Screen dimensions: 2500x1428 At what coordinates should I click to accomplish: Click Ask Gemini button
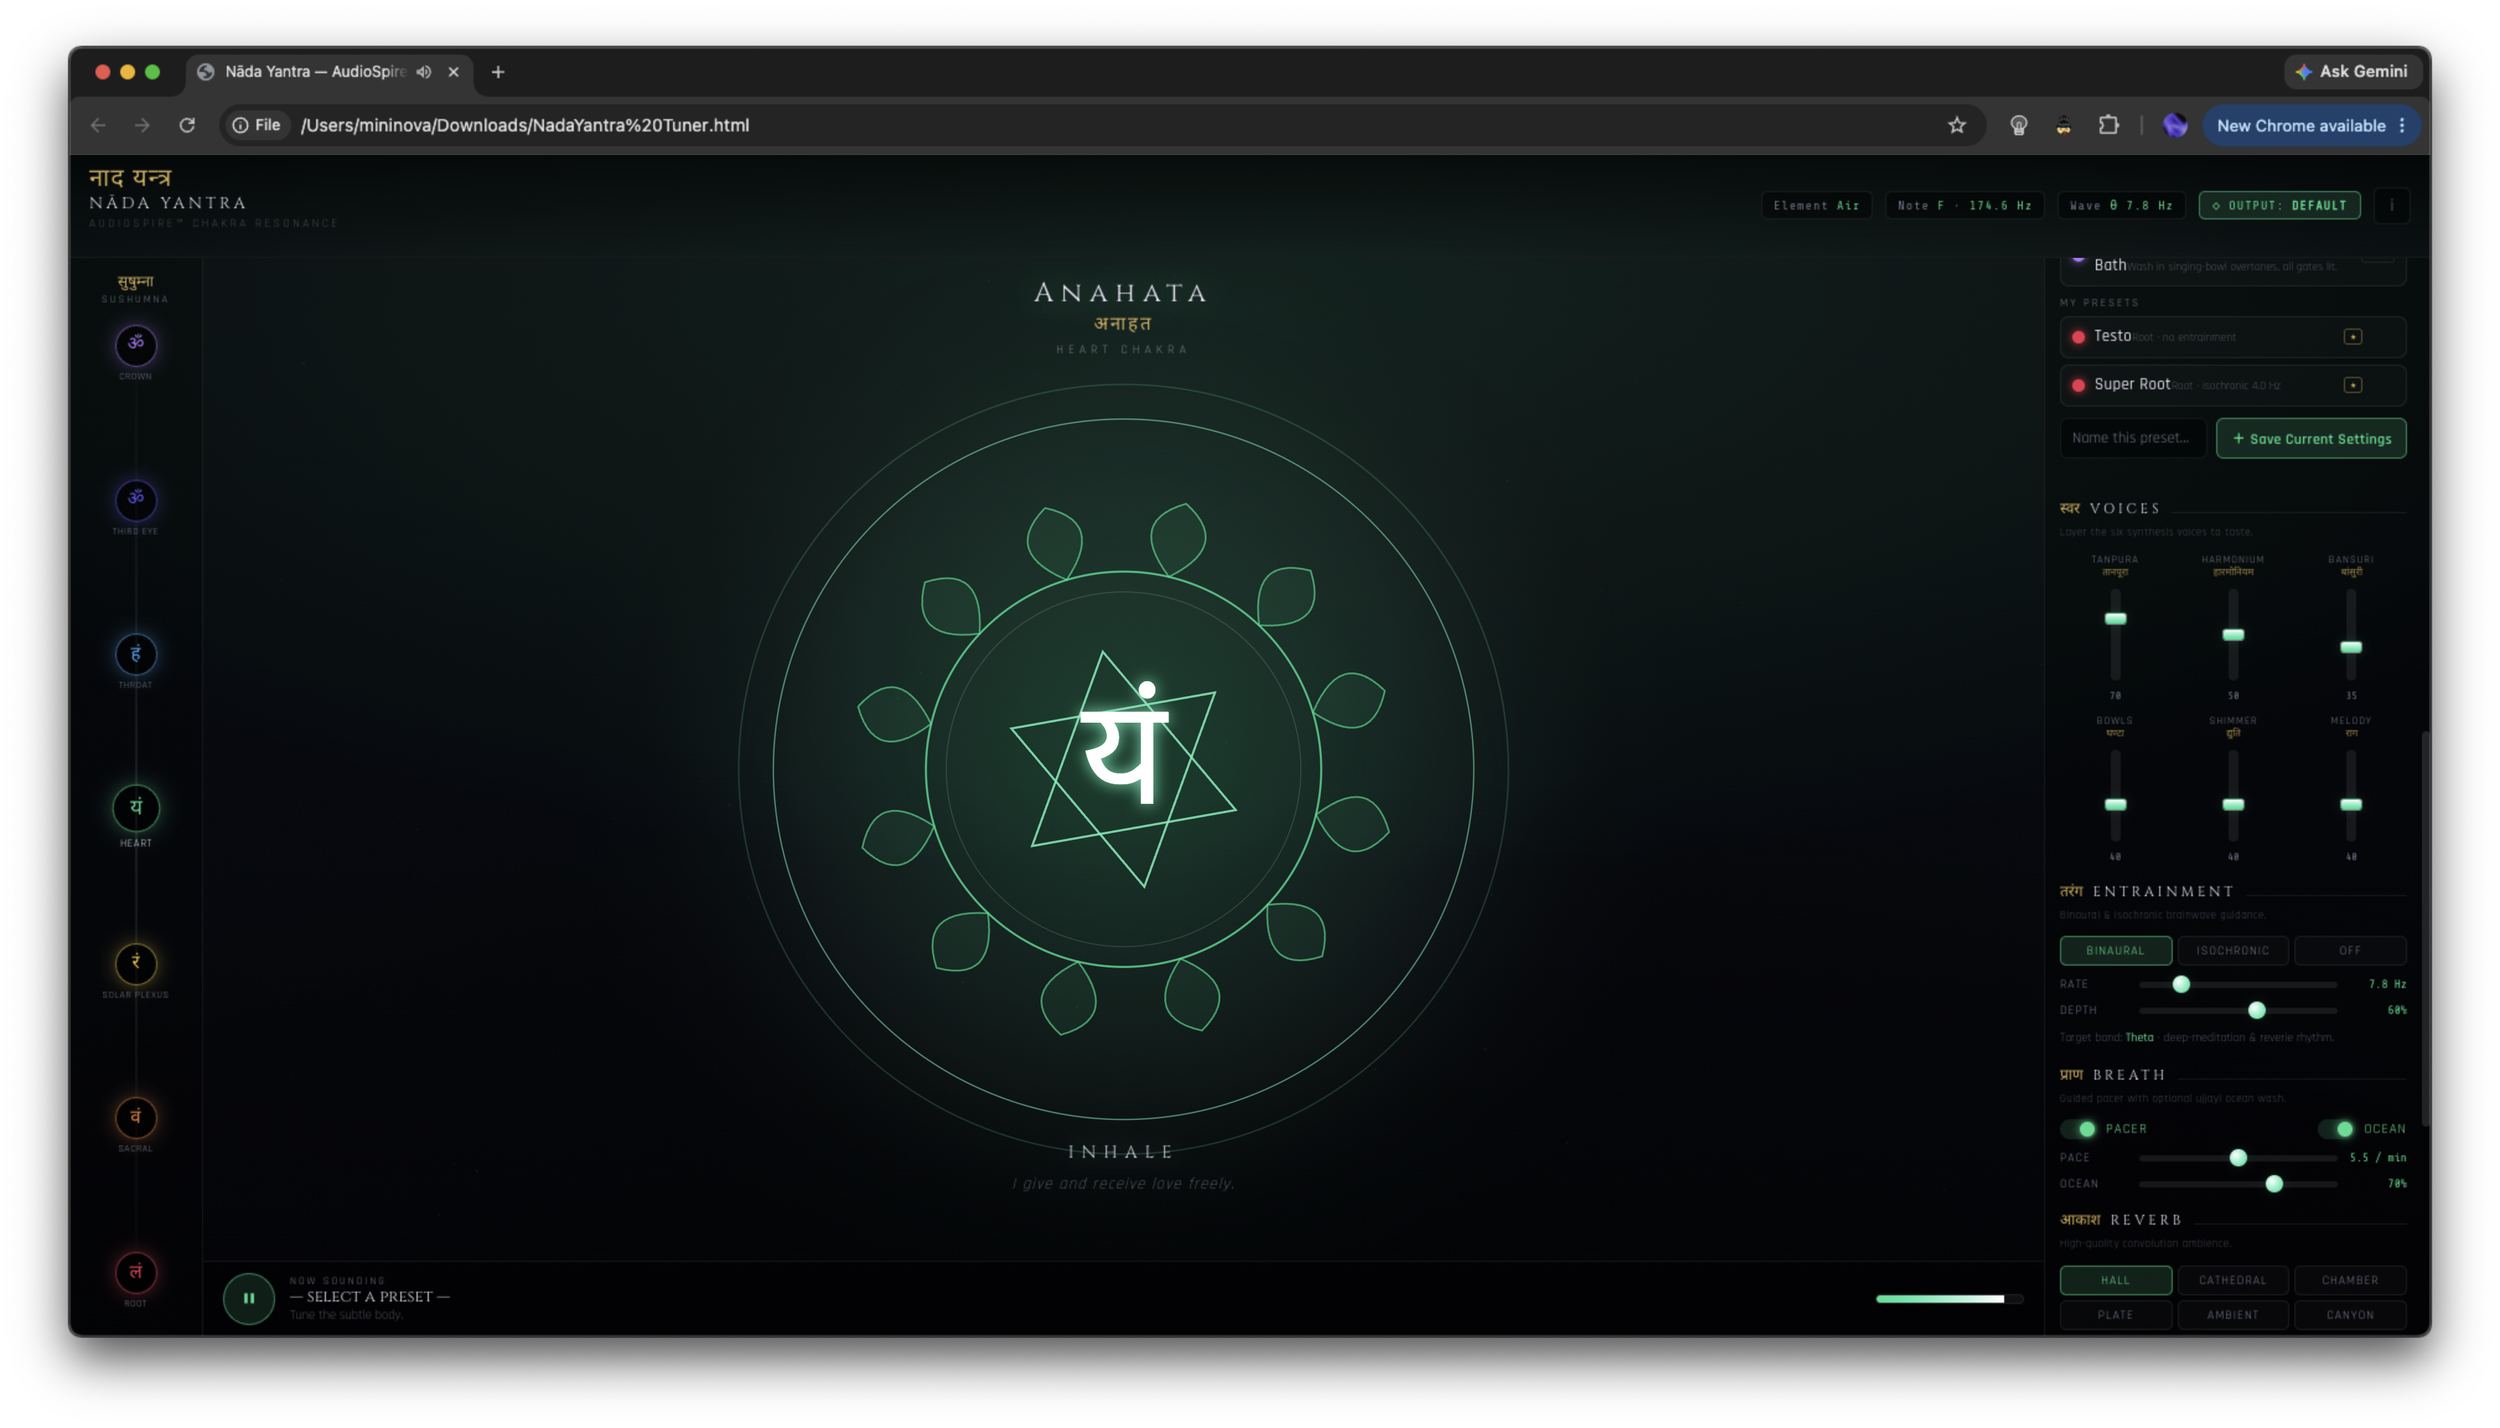point(2352,72)
